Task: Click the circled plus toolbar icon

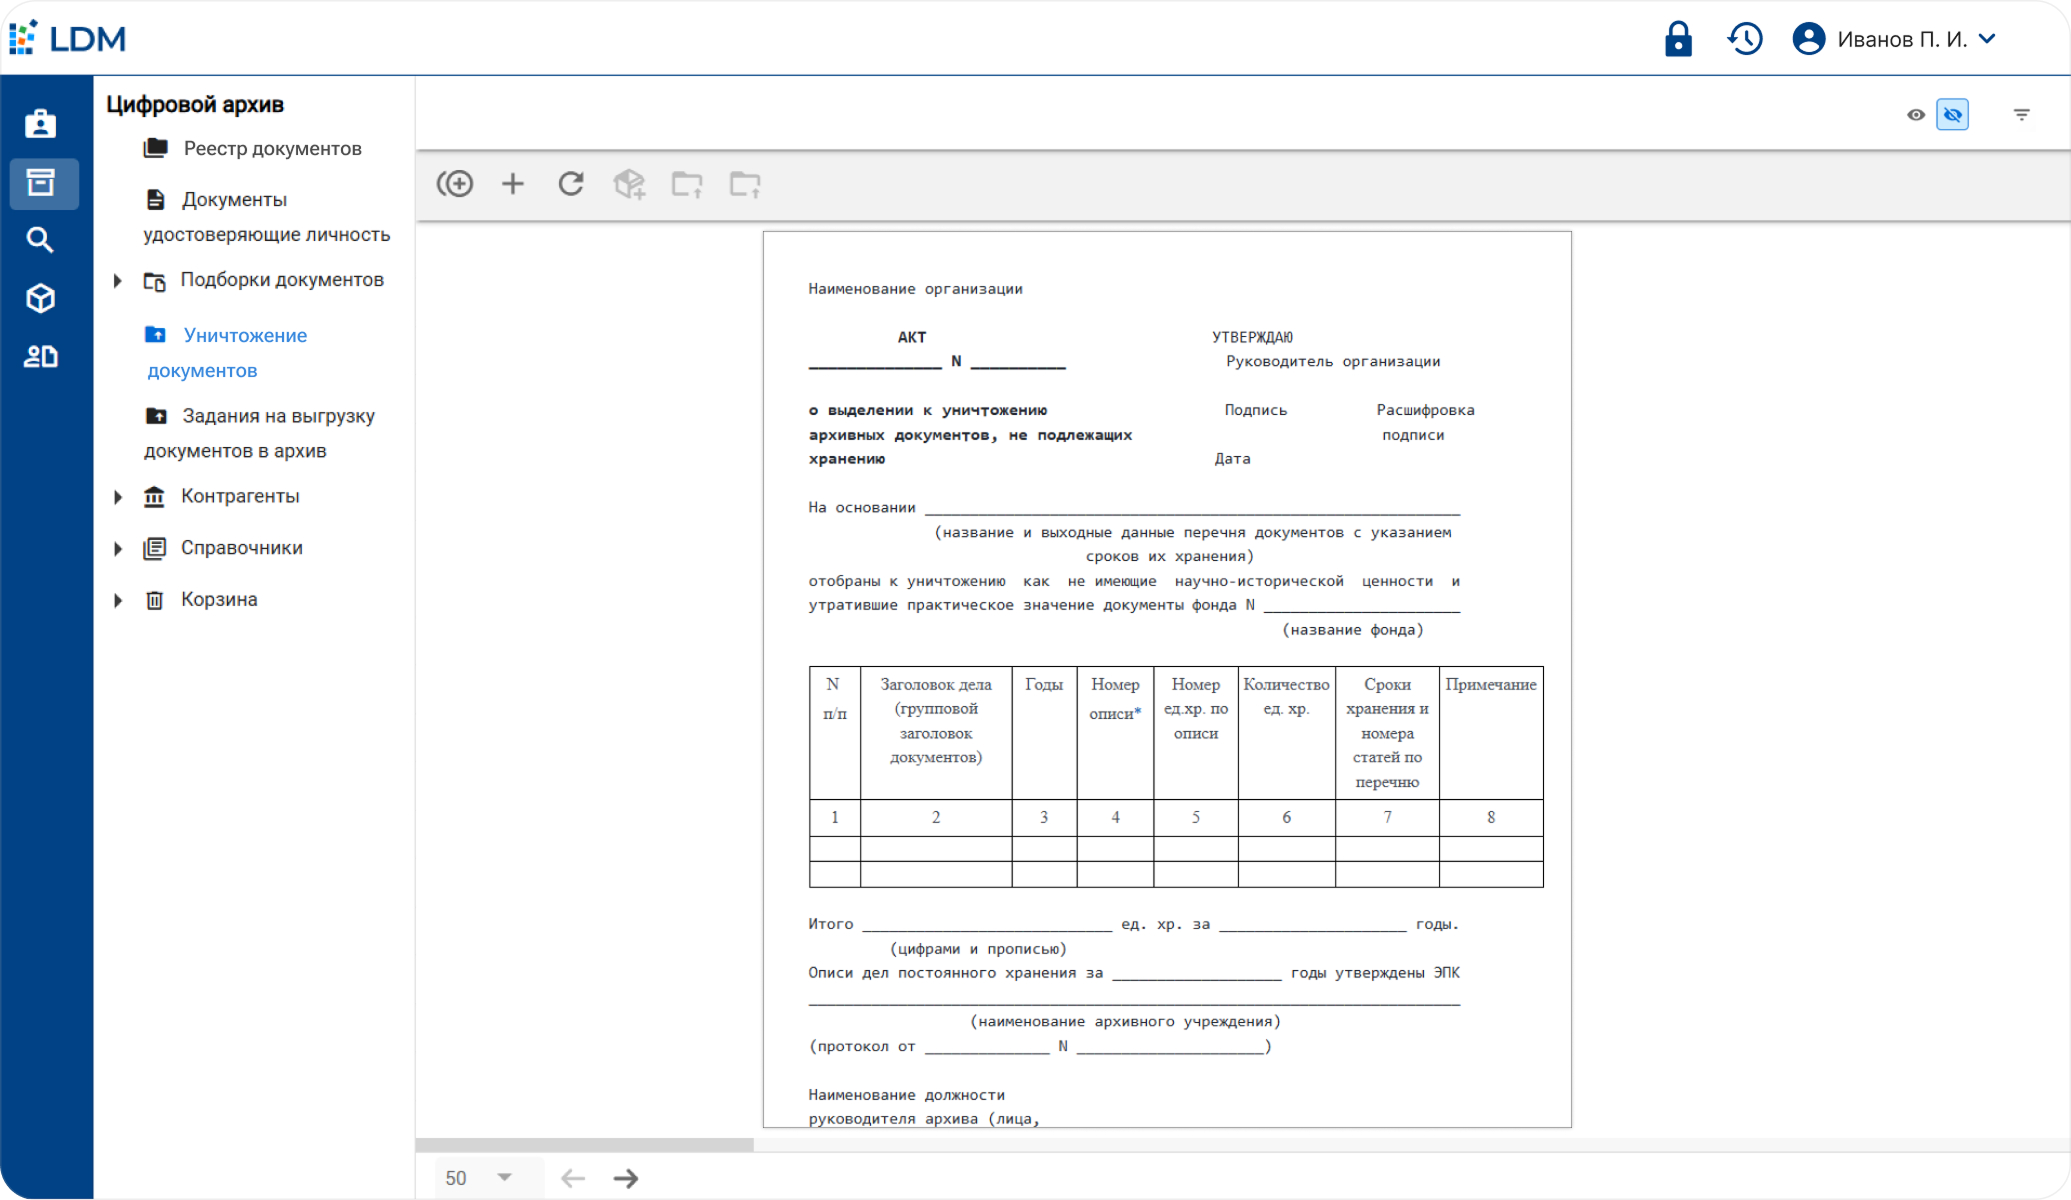Action: [455, 184]
